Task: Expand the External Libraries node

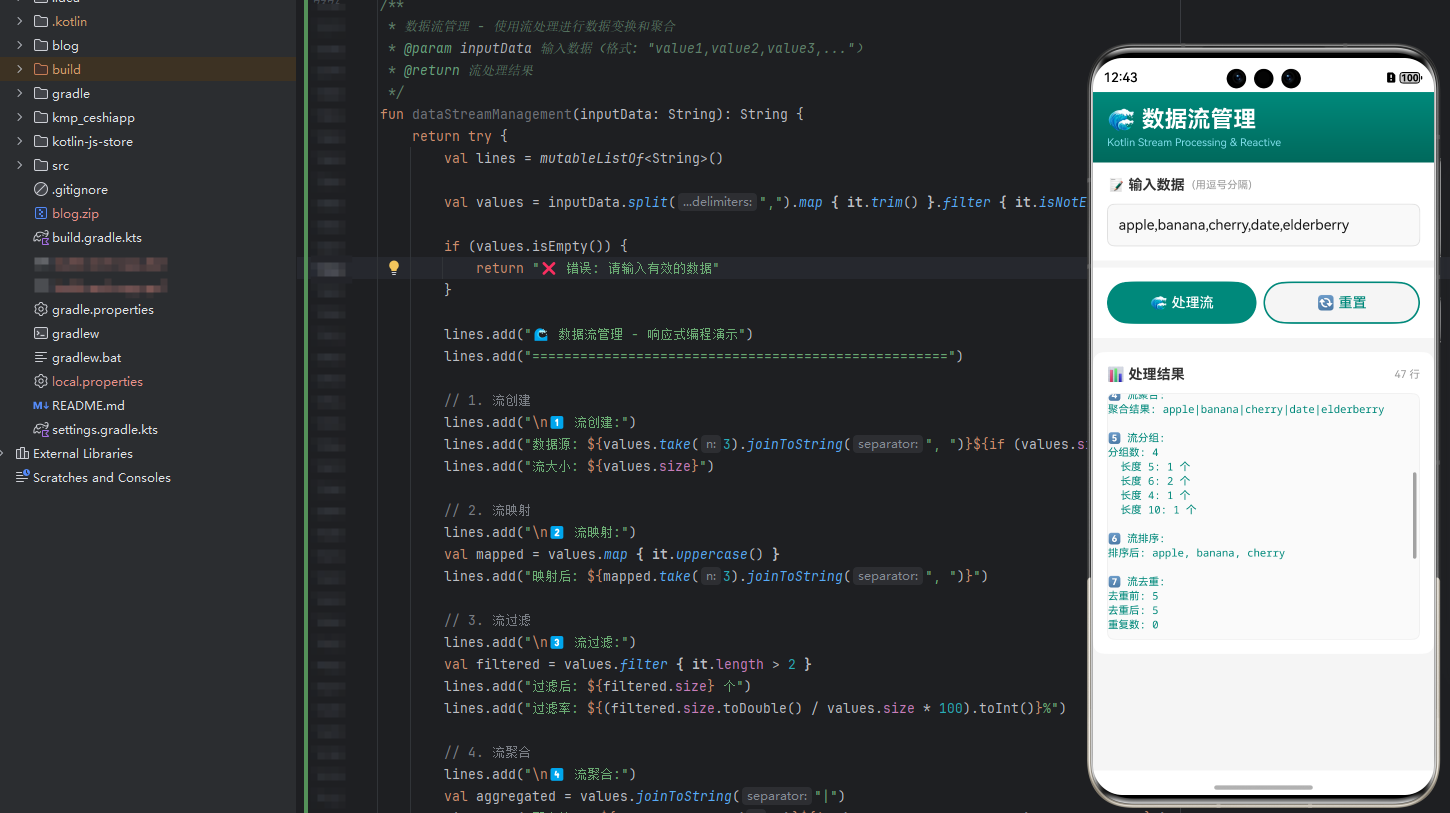Action: [x=3, y=453]
